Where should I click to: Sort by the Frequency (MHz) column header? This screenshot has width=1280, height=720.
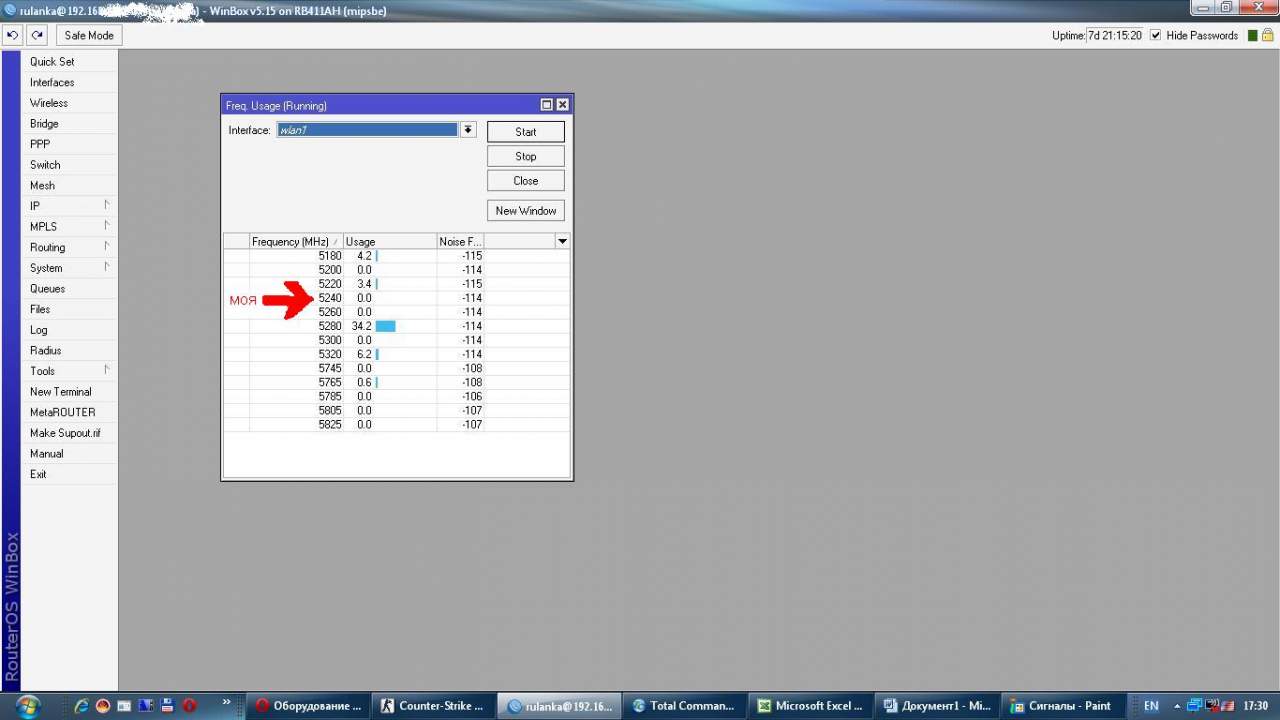pos(296,242)
